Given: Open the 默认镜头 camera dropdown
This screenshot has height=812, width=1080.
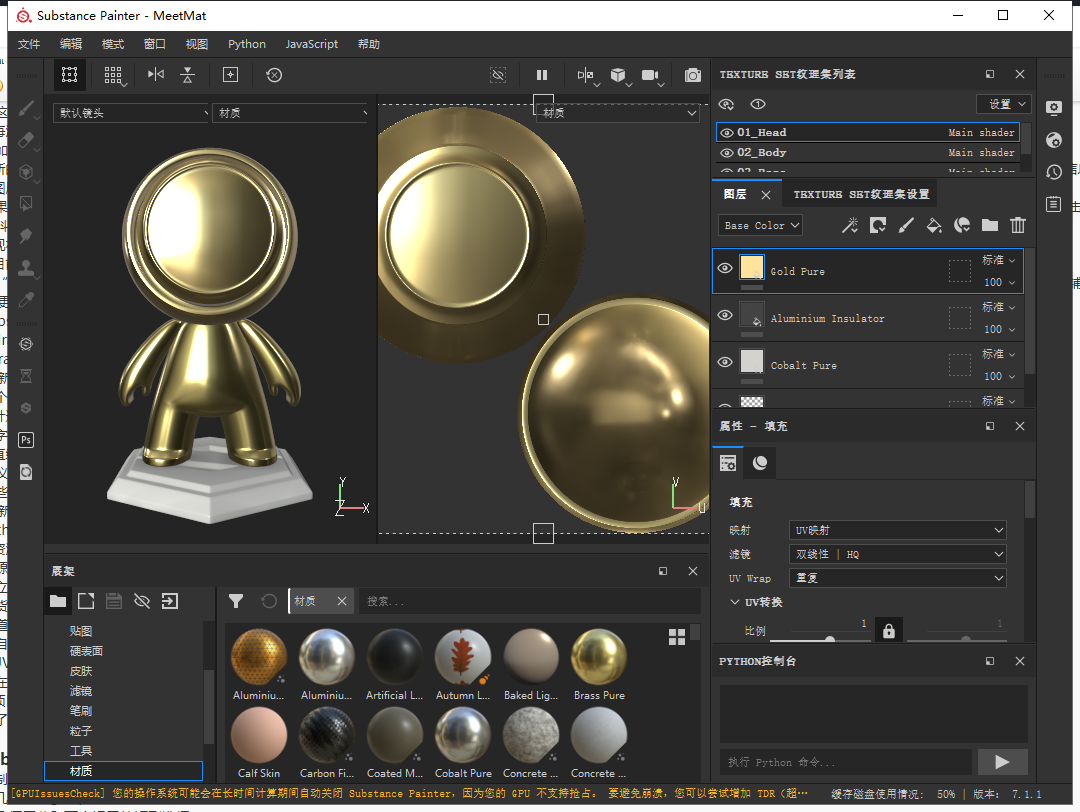Looking at the screenshot, I should pos(131,113).
